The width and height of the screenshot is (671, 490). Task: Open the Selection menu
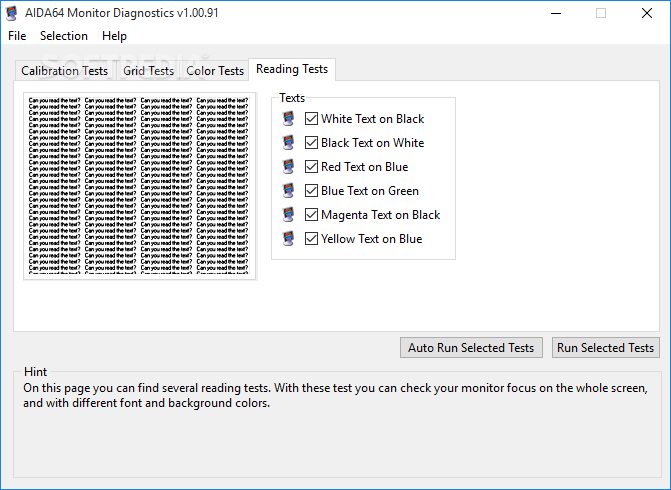click(64, 36)
